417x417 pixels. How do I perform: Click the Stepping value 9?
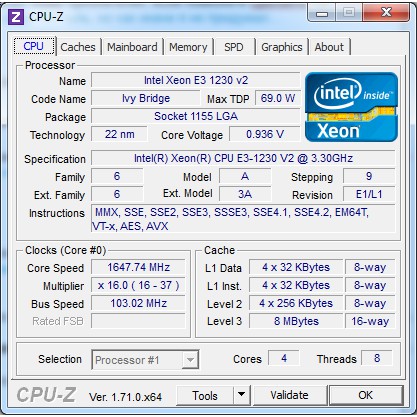[x=369, y=176]
